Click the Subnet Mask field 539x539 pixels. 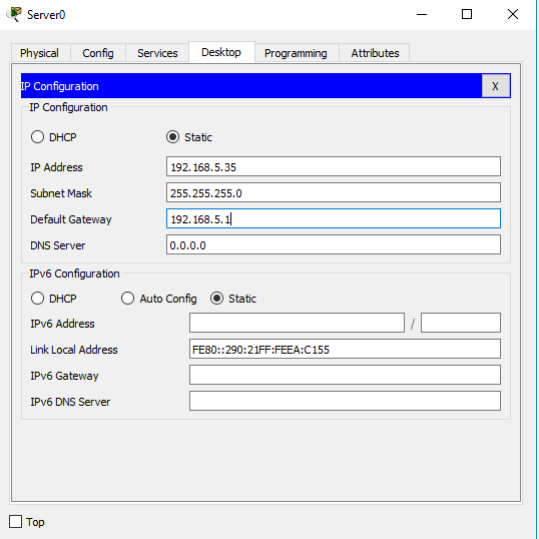point(333,192)
